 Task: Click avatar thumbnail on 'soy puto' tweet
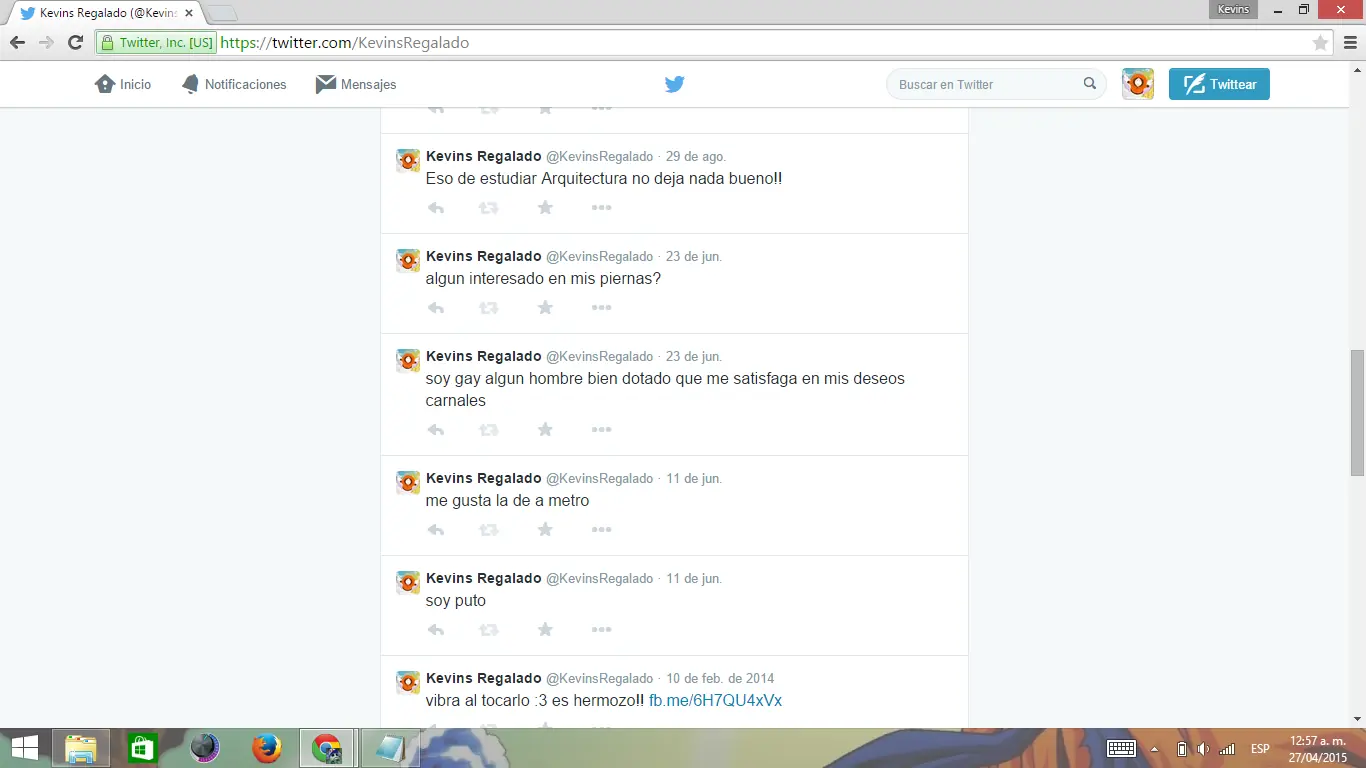point(408,583)
